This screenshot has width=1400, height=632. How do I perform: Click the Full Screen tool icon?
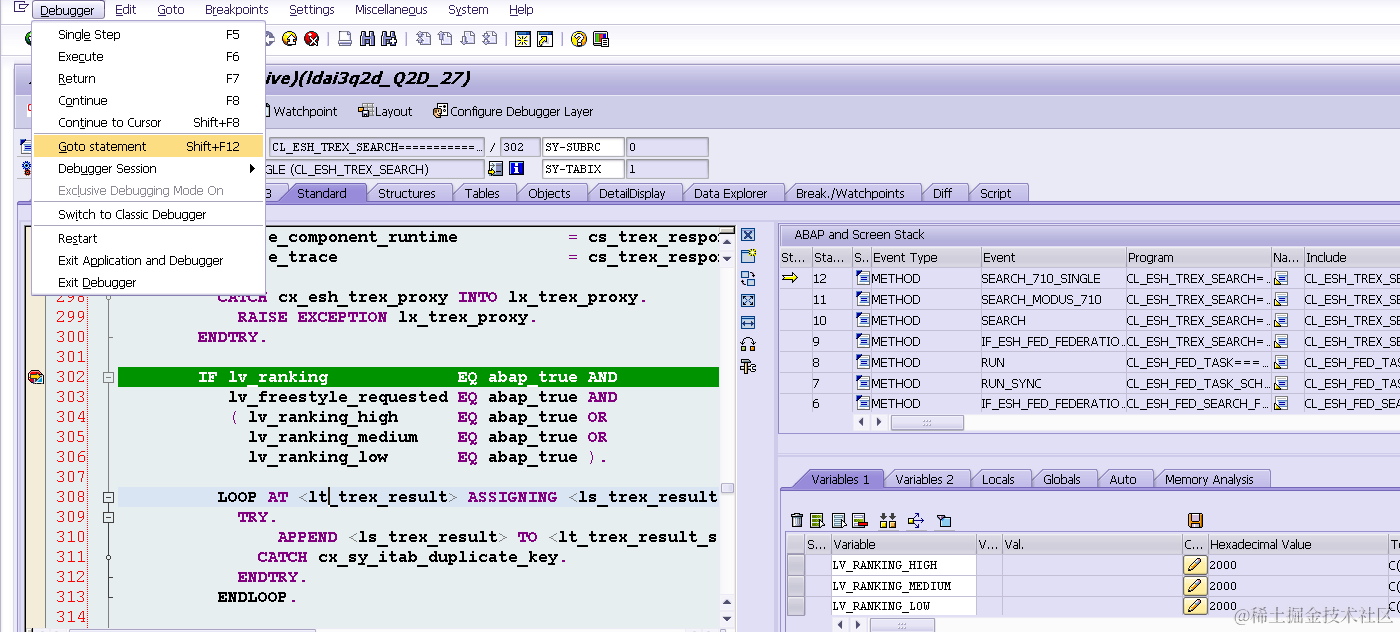click(747, 300)
